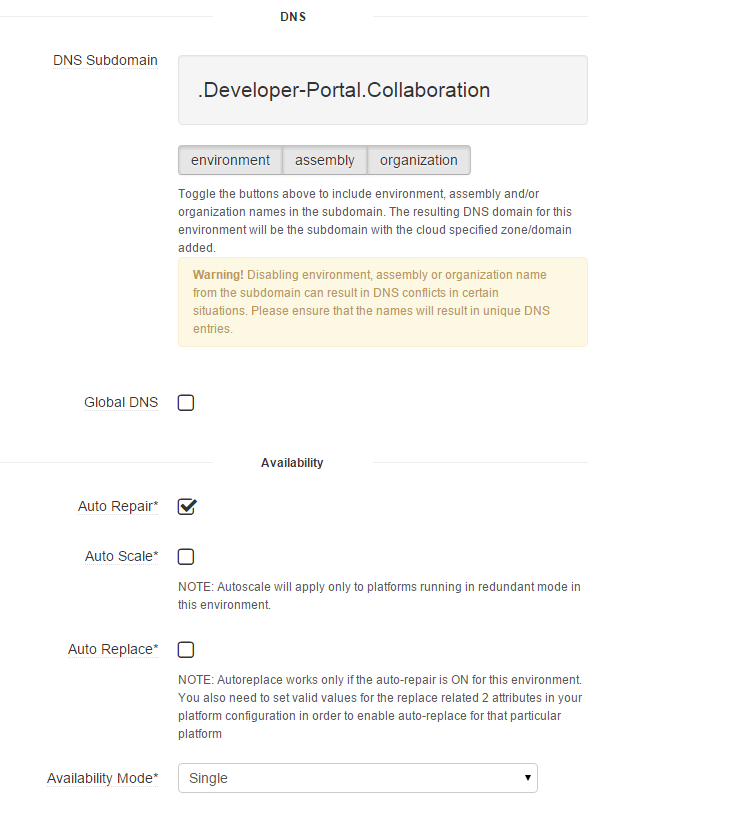The image size is (739, 819).
Task: Click the Availability section header
Action: pyautogui.click(x=292, y=462)
